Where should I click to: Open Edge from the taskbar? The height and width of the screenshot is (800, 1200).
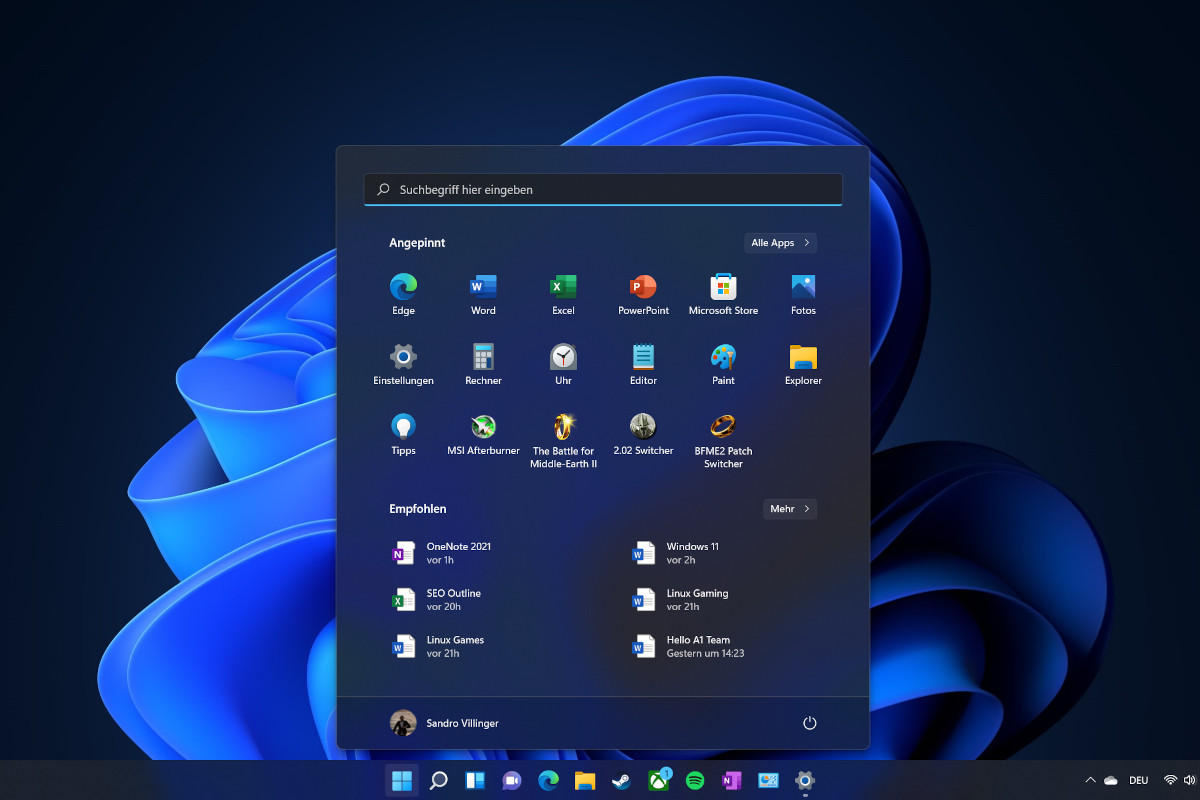click(x=548, y=780)
